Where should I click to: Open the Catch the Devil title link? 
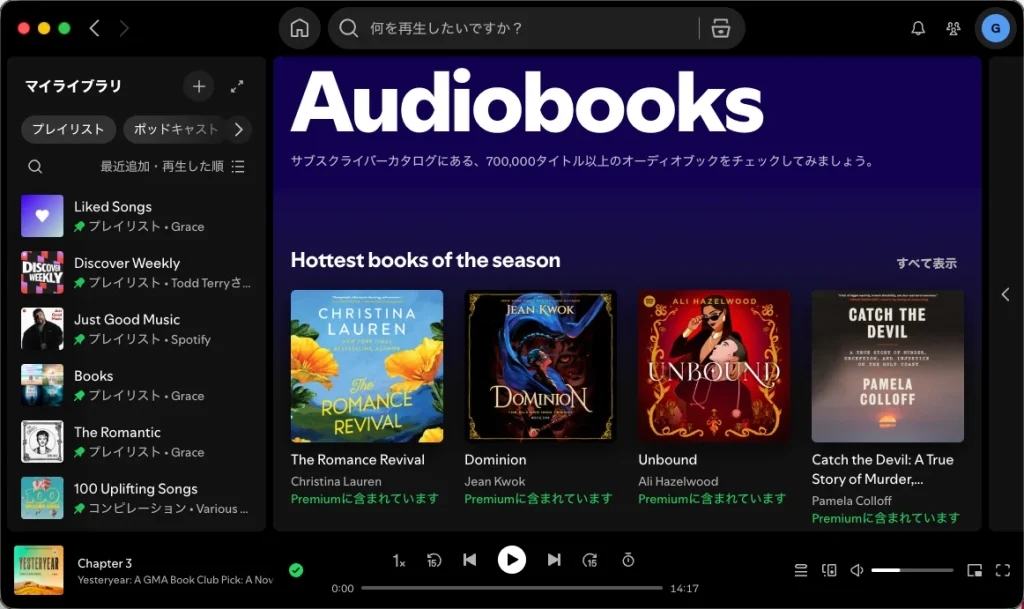tap(882, 469)
